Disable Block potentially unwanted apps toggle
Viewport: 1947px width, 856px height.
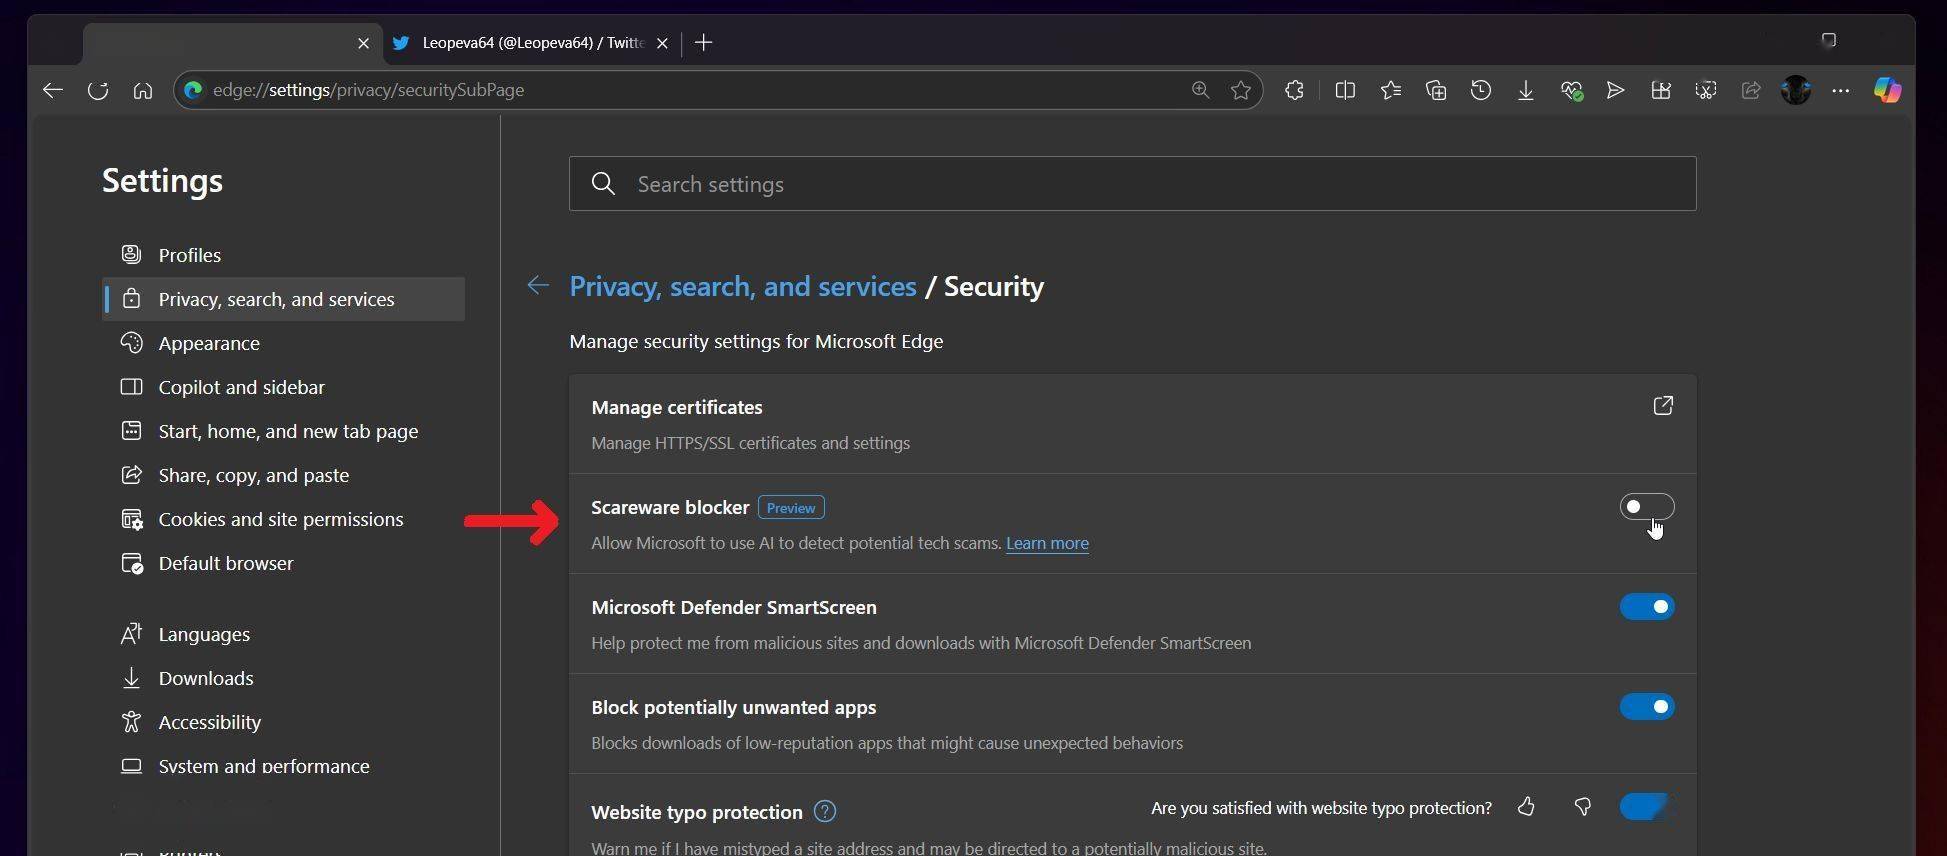(x=1647, y=707)
